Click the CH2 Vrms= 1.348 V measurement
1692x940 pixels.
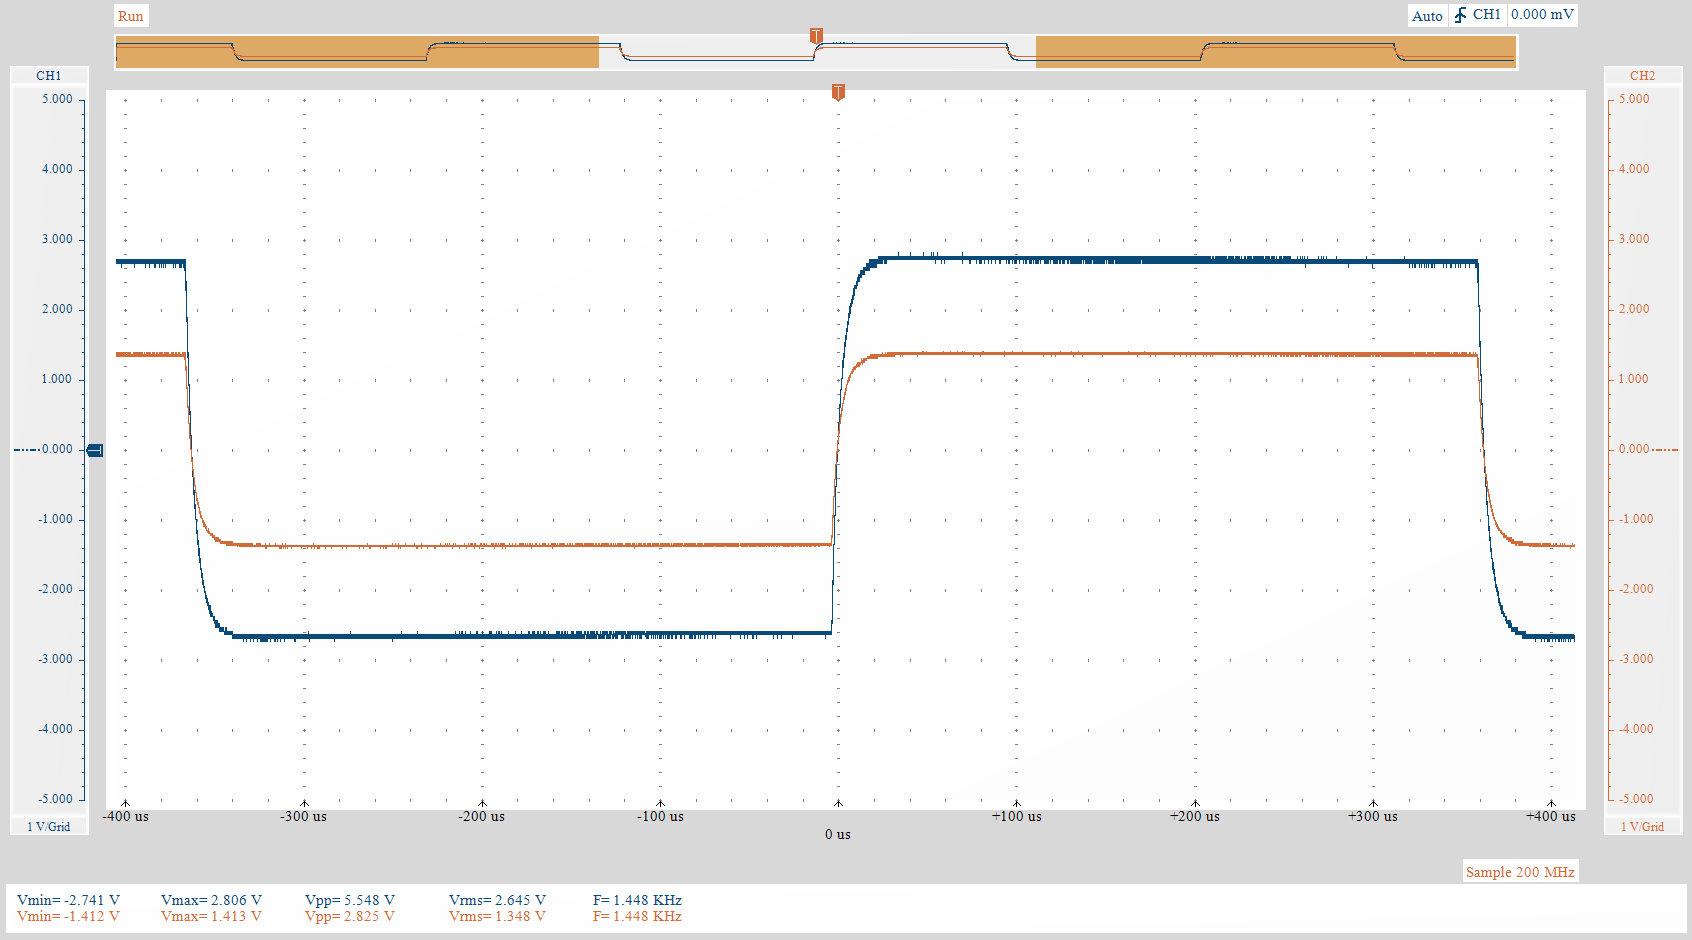click(497, 916)
